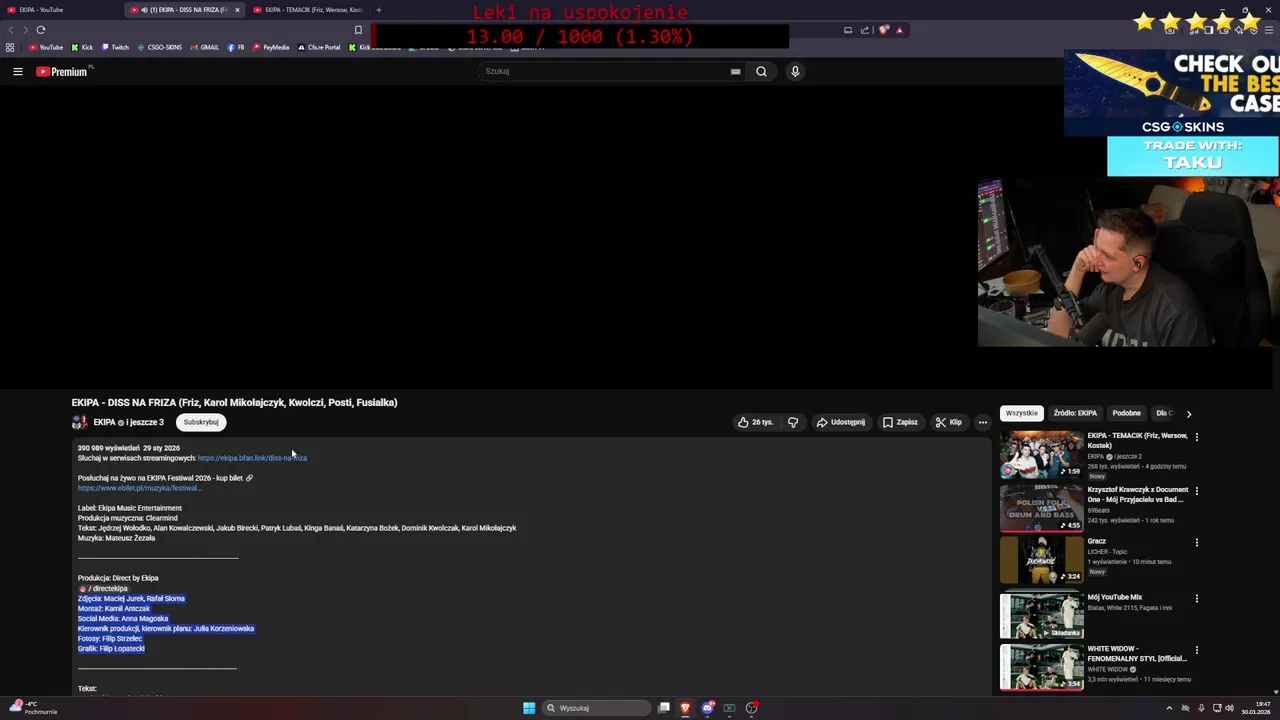Open a new browser tab
The image size is (1280, 720).
click(378, 10)
